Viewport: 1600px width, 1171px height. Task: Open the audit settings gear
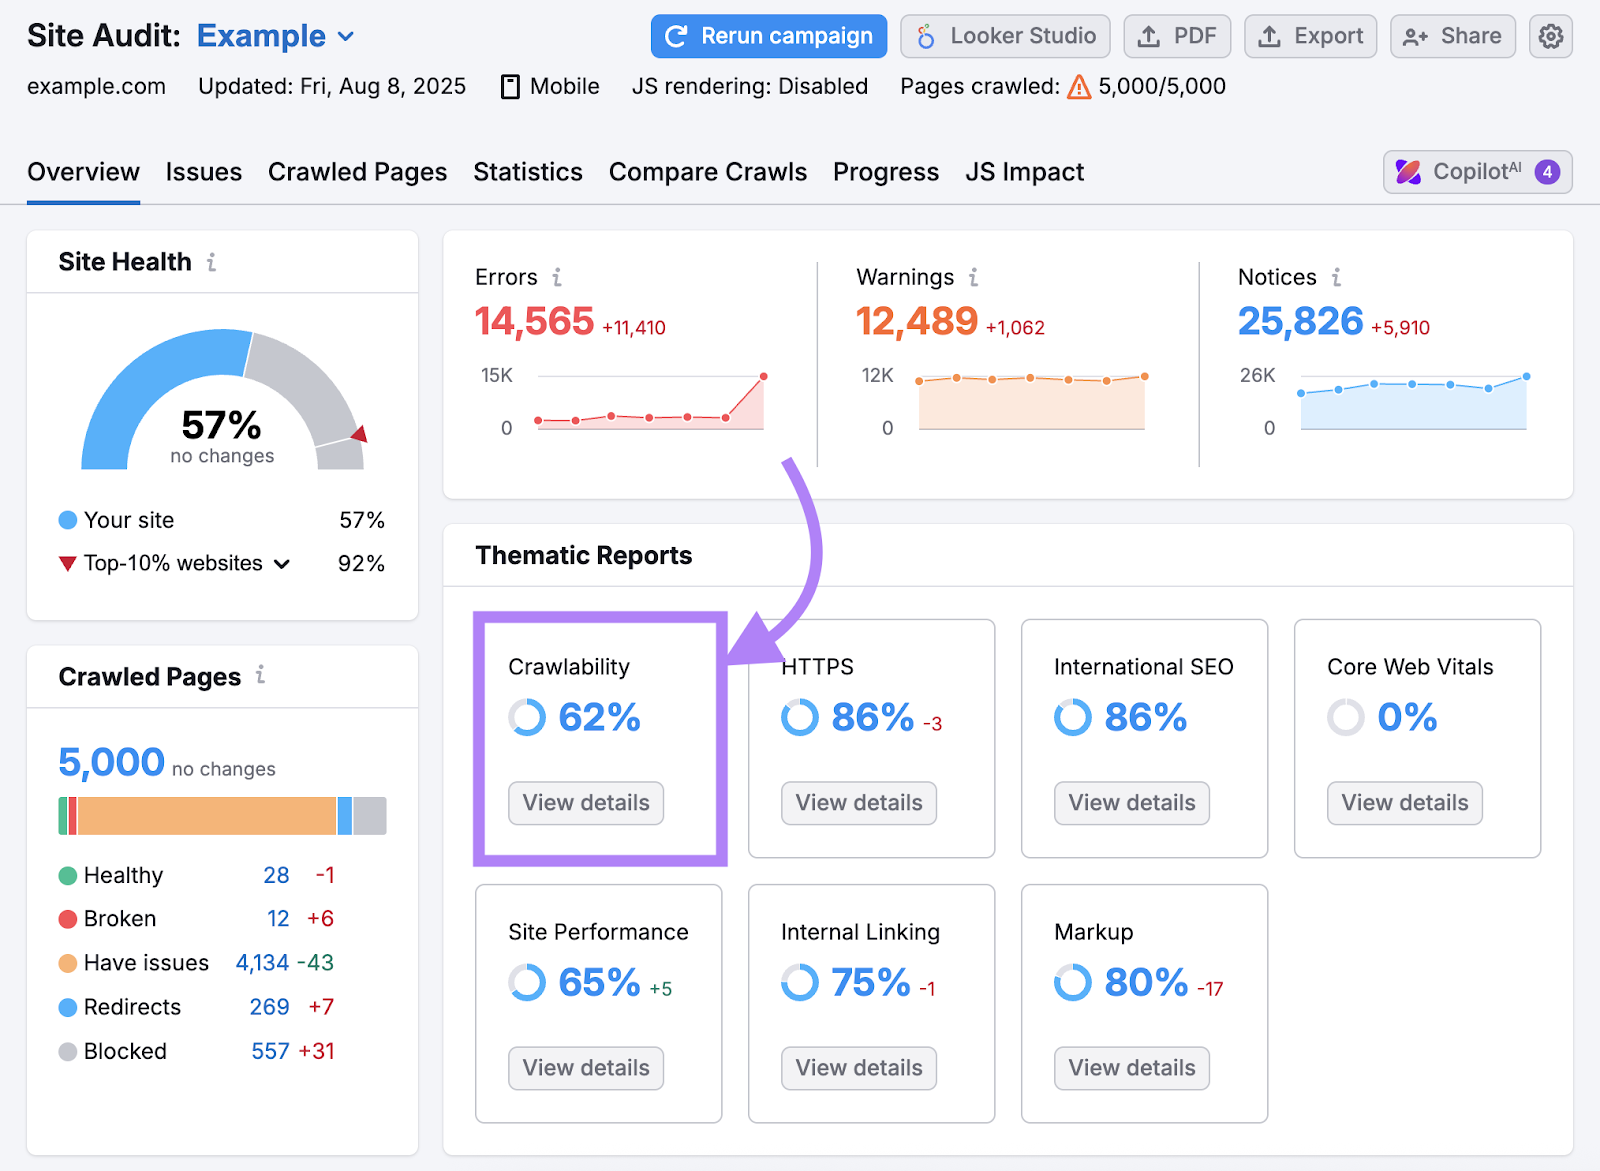(x=1551, y=36)
